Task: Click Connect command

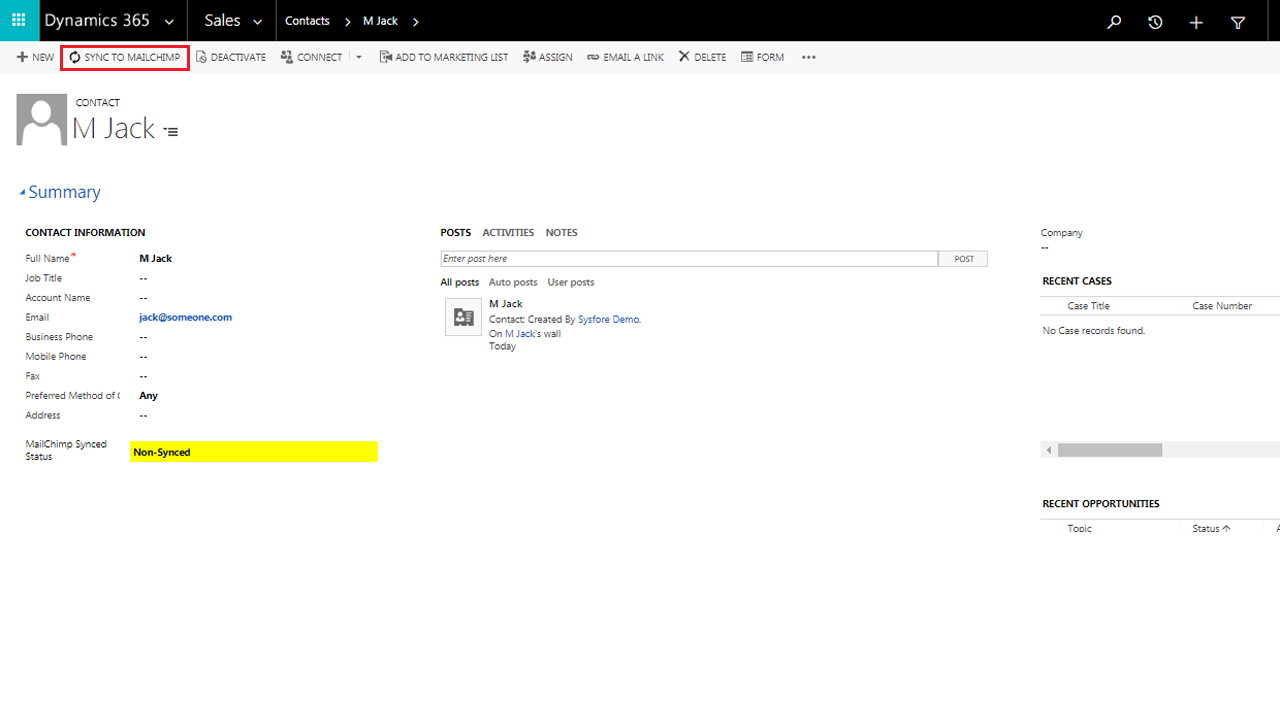Action: pyautogui.click(x=311, y=57)
